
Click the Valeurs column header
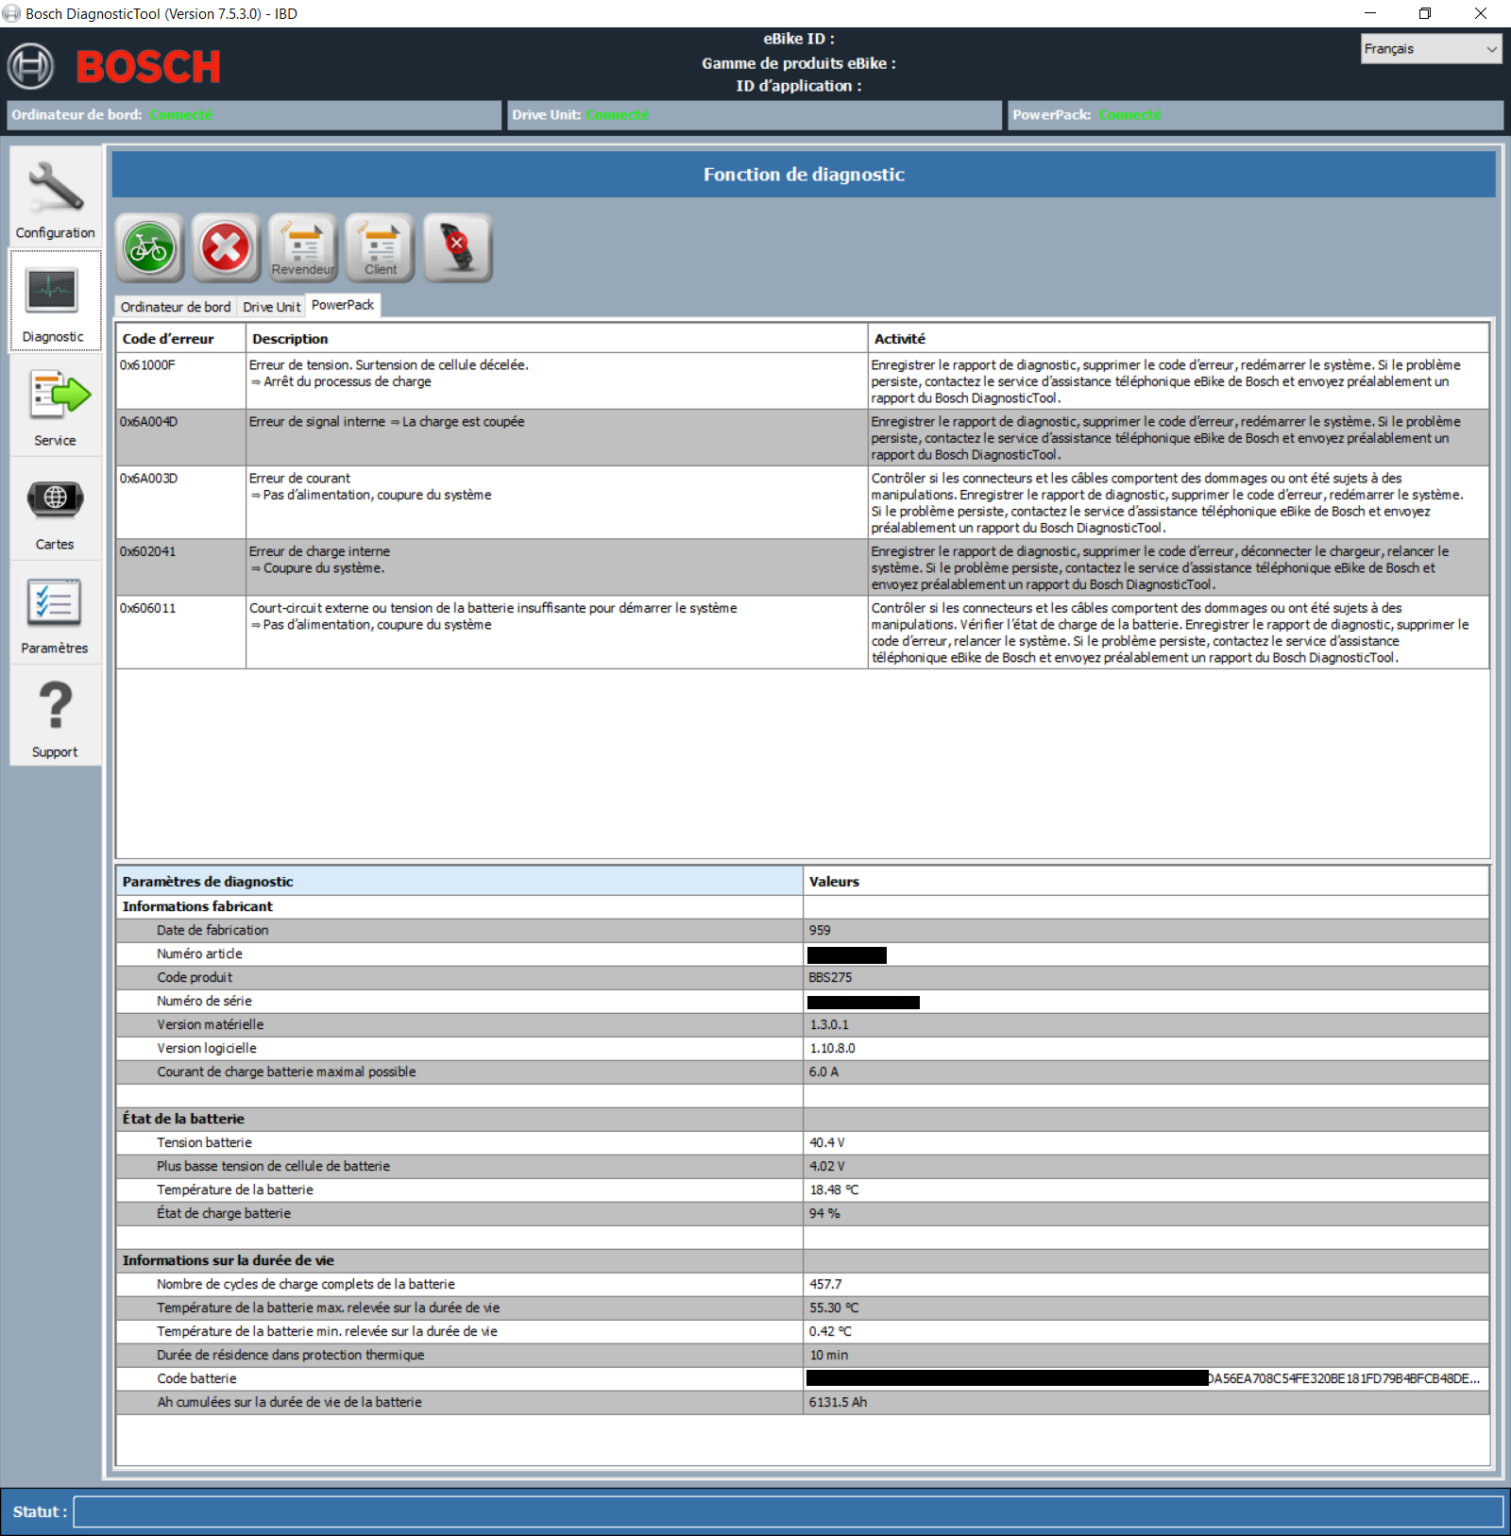click(1146, 881)
